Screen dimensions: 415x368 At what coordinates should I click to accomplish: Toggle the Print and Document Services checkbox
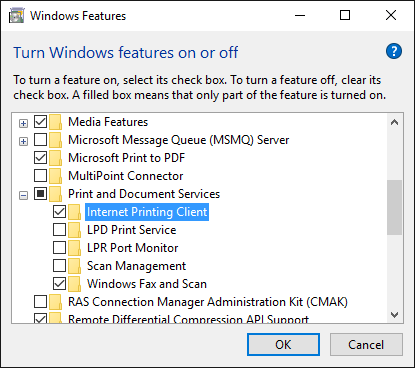[40, 193]
